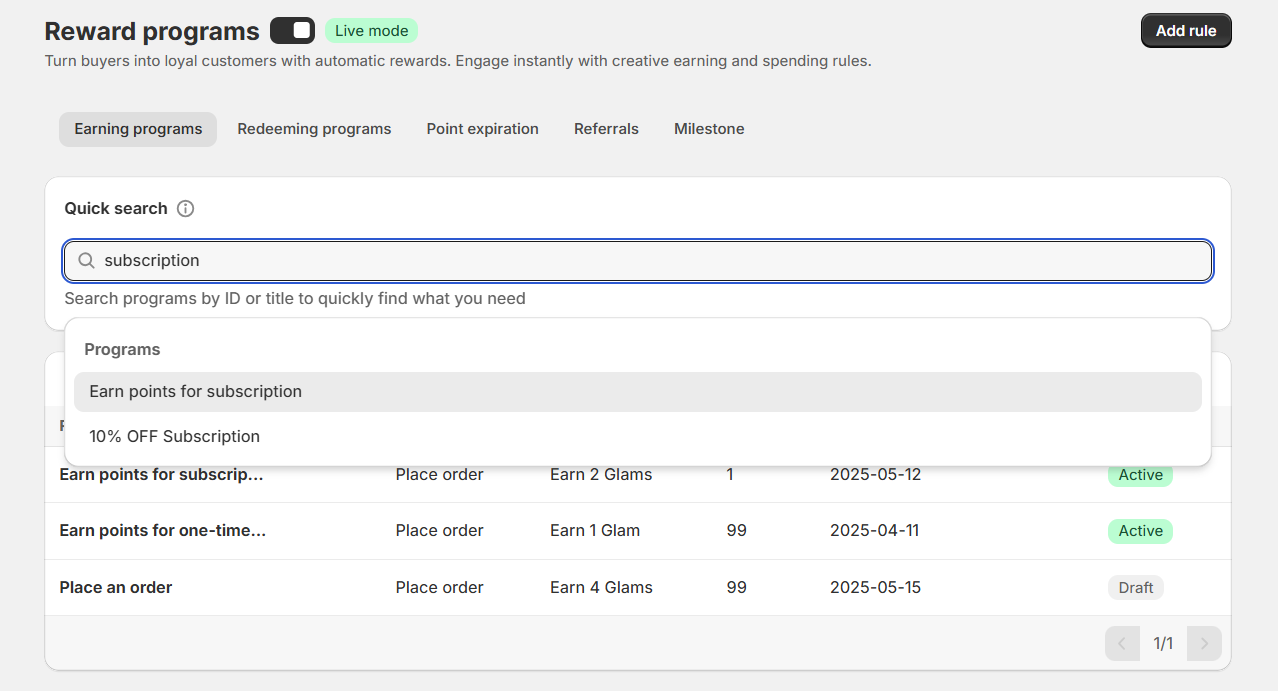1278x691 pixels.
Task: Select 'Earn points for subscription' suggestion
Action: pos(195,392)
